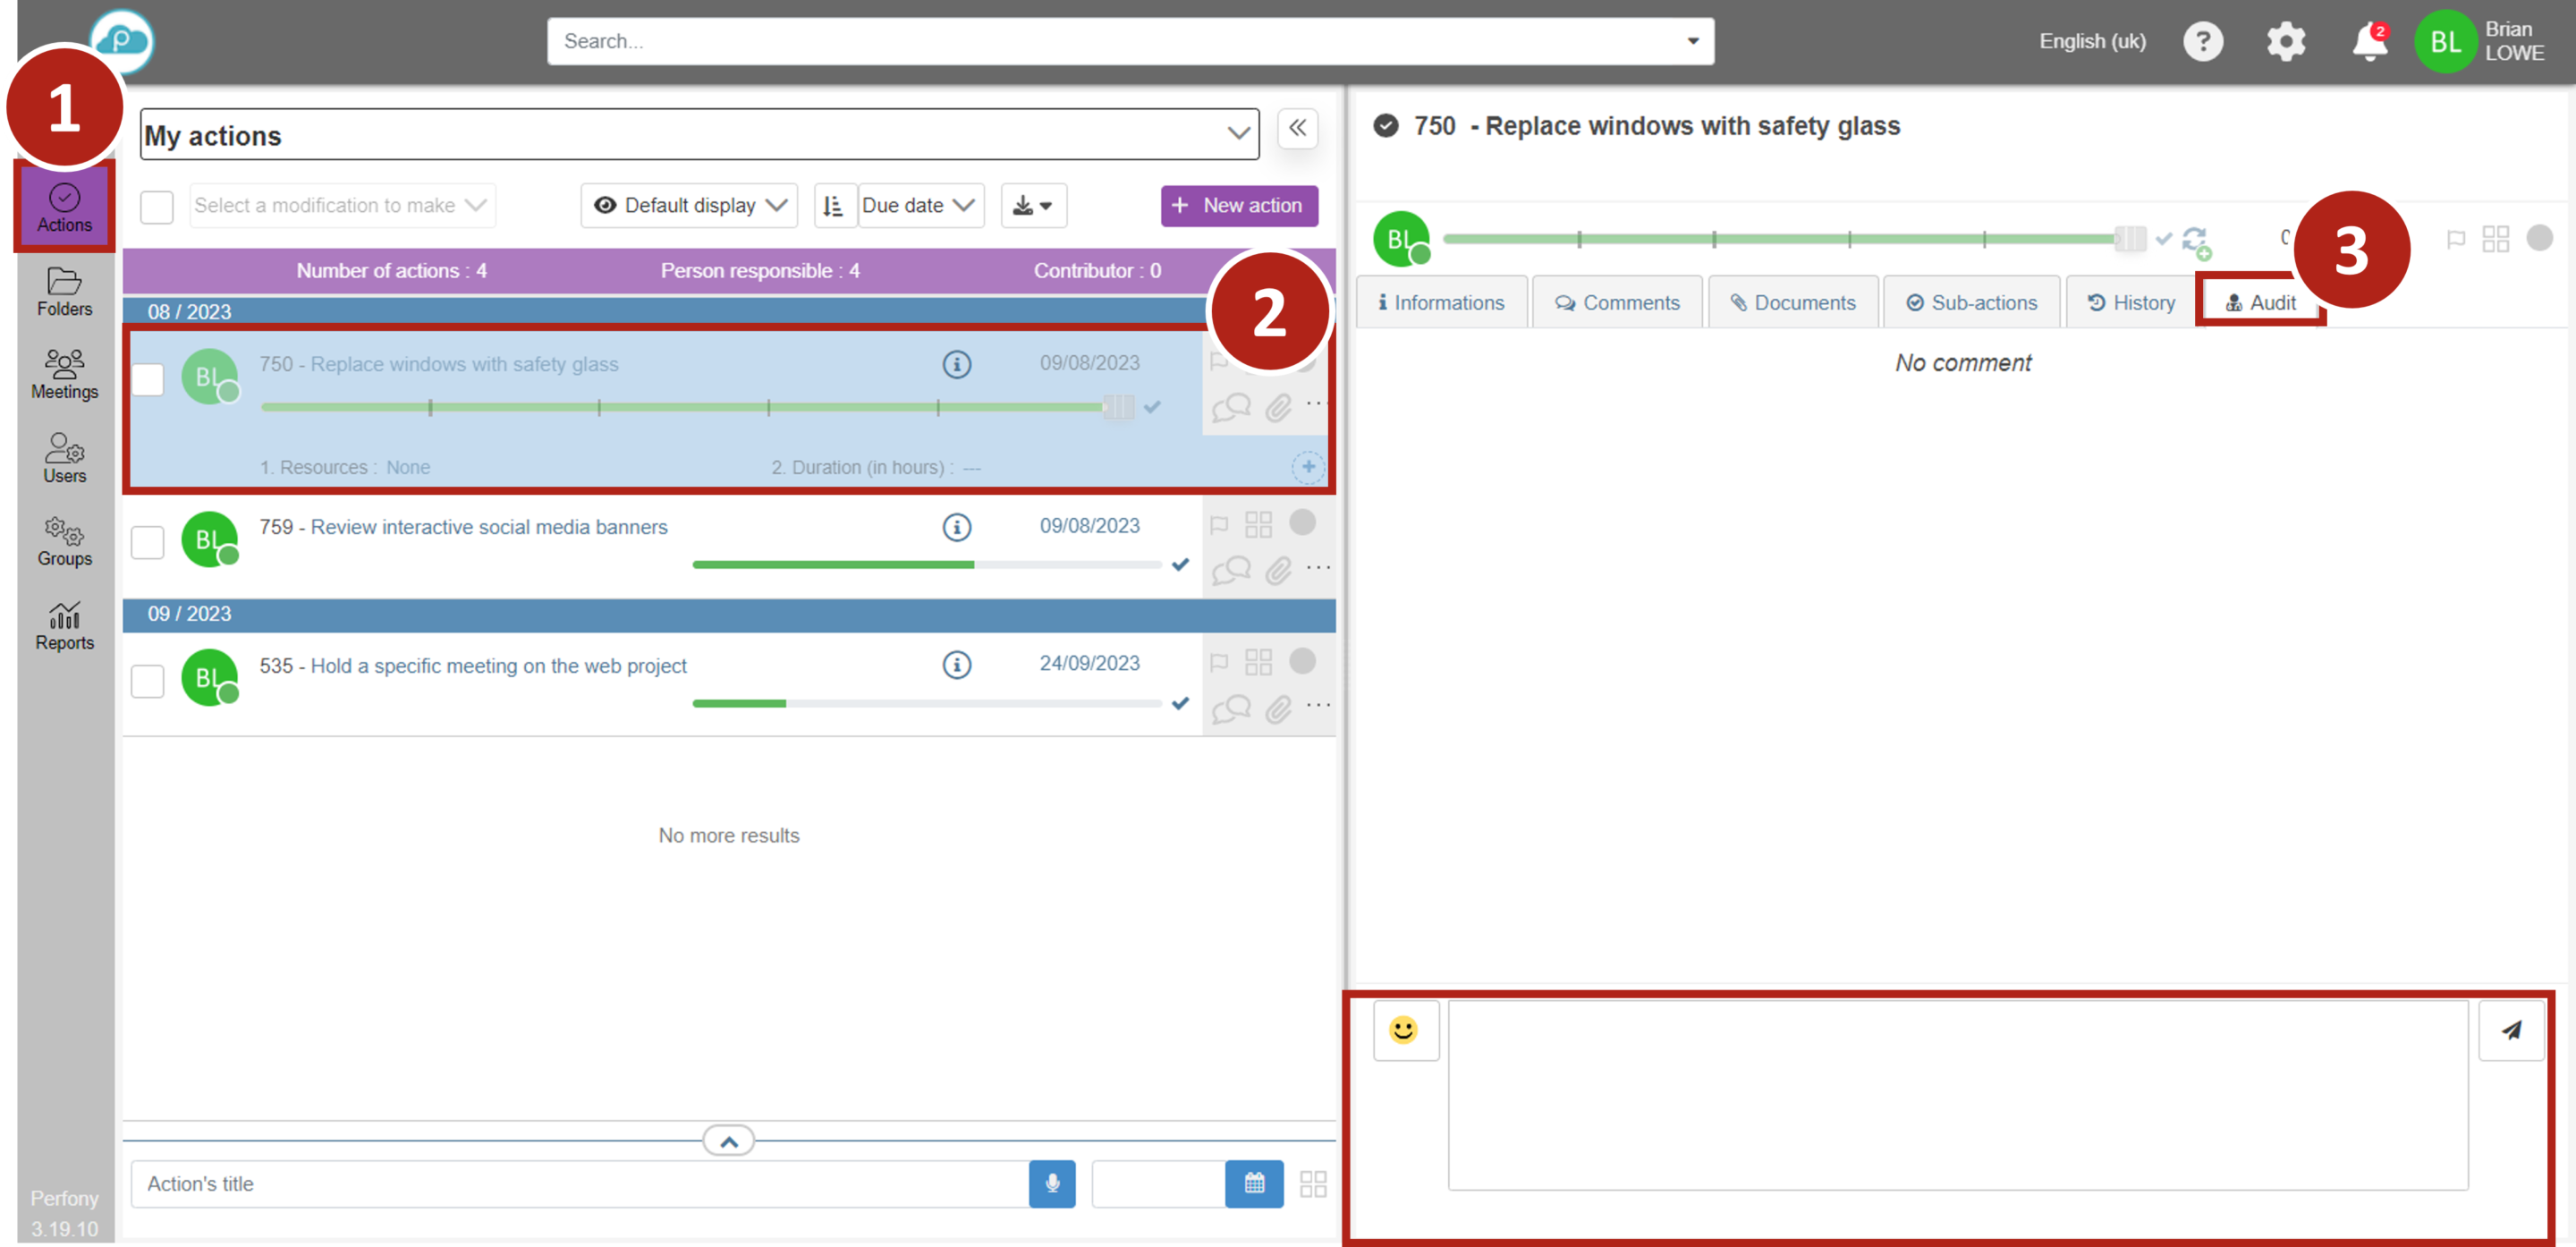This screenshot has width=2576, height=1247.
Task: Click info icon on action 759
Action: click(x=957, y=527)
